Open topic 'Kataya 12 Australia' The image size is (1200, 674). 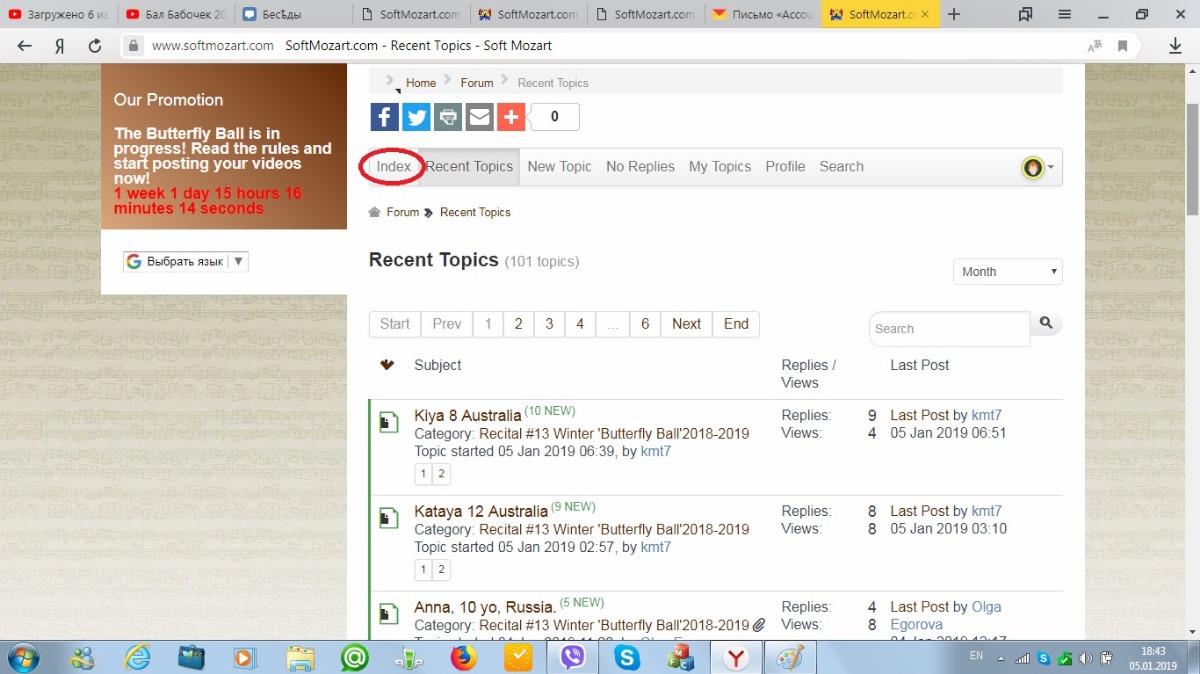(x=481, y=511)
